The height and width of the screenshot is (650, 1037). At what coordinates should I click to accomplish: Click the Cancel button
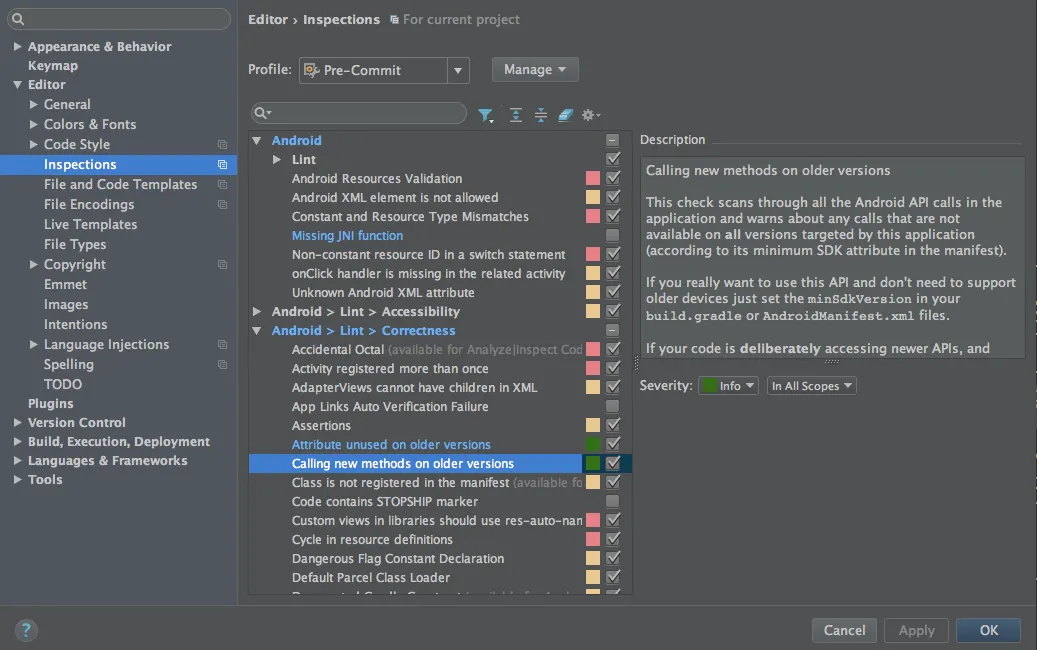coord(844,630)
